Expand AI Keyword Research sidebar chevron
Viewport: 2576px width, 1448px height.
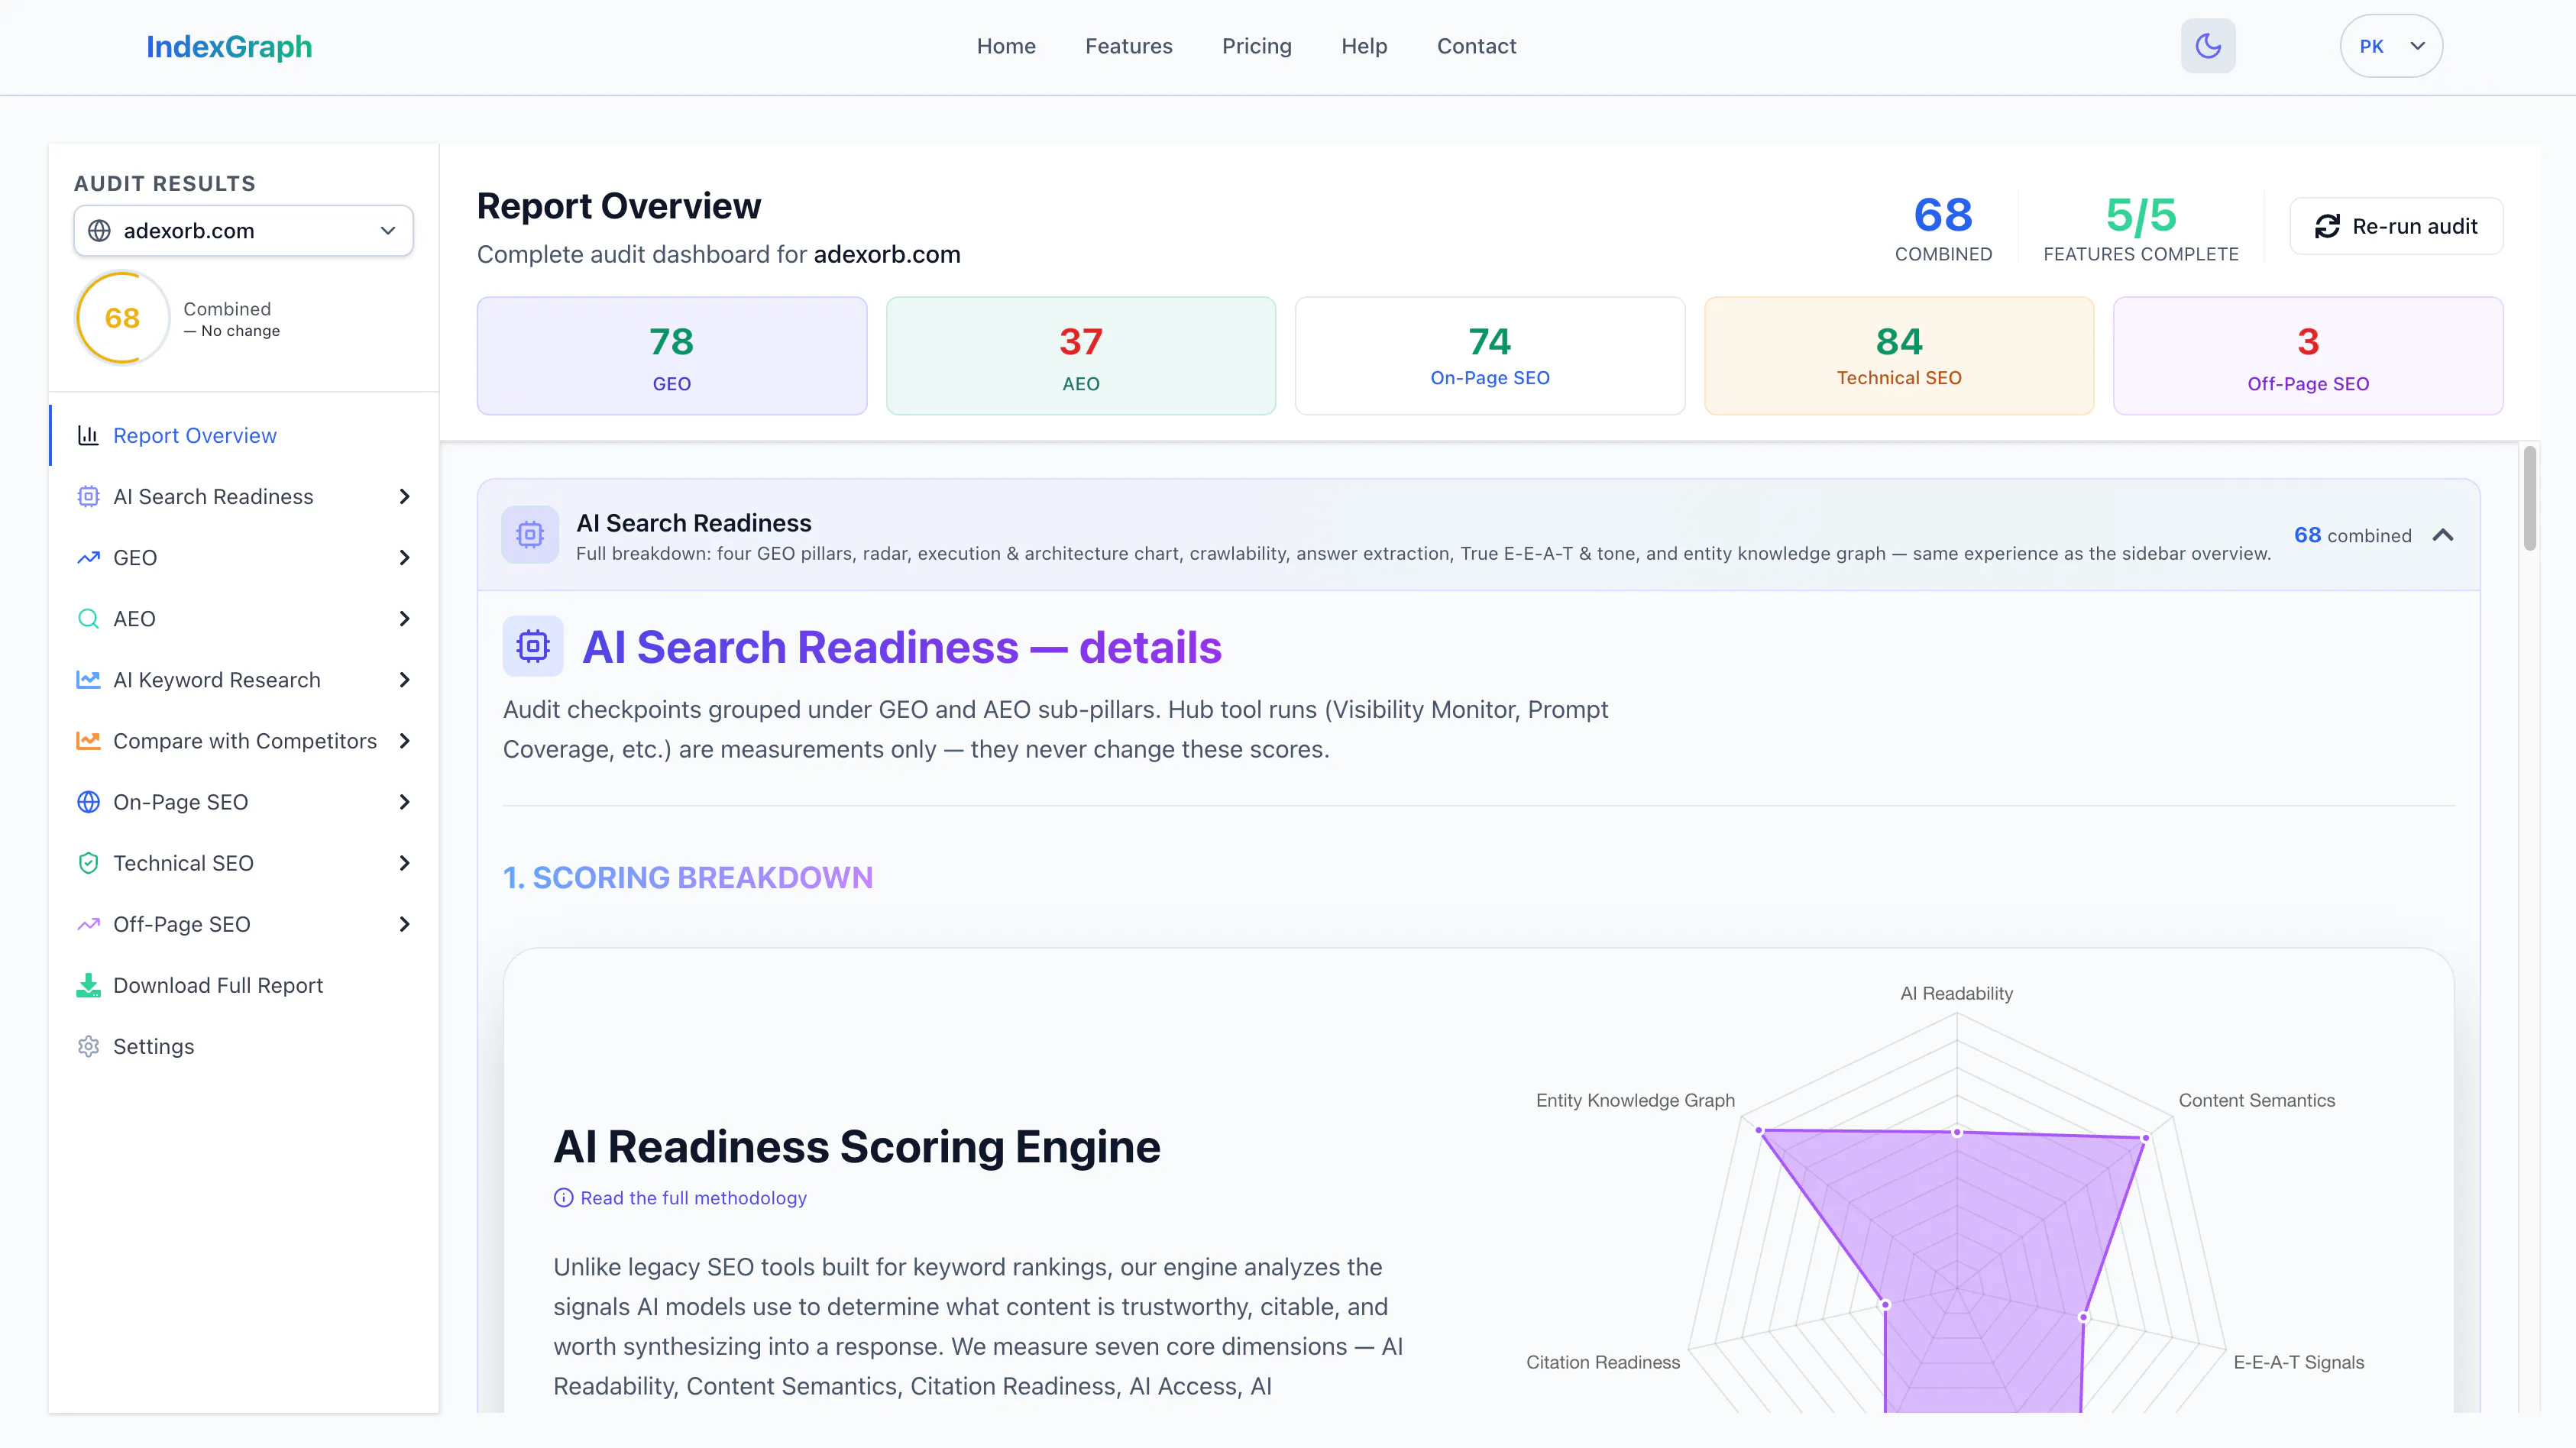click(x=405, y=680)
